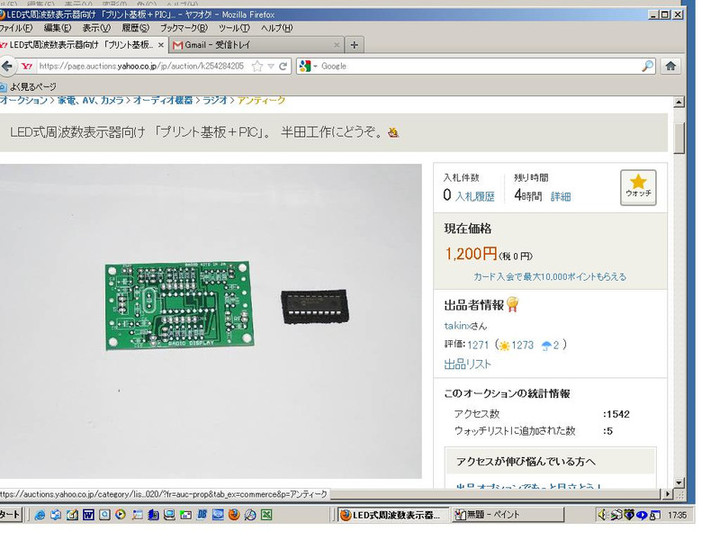The width and height of the screenshot is (720, 540).
Task: Click the Home icon in toolbar
Action: (671, 66)
